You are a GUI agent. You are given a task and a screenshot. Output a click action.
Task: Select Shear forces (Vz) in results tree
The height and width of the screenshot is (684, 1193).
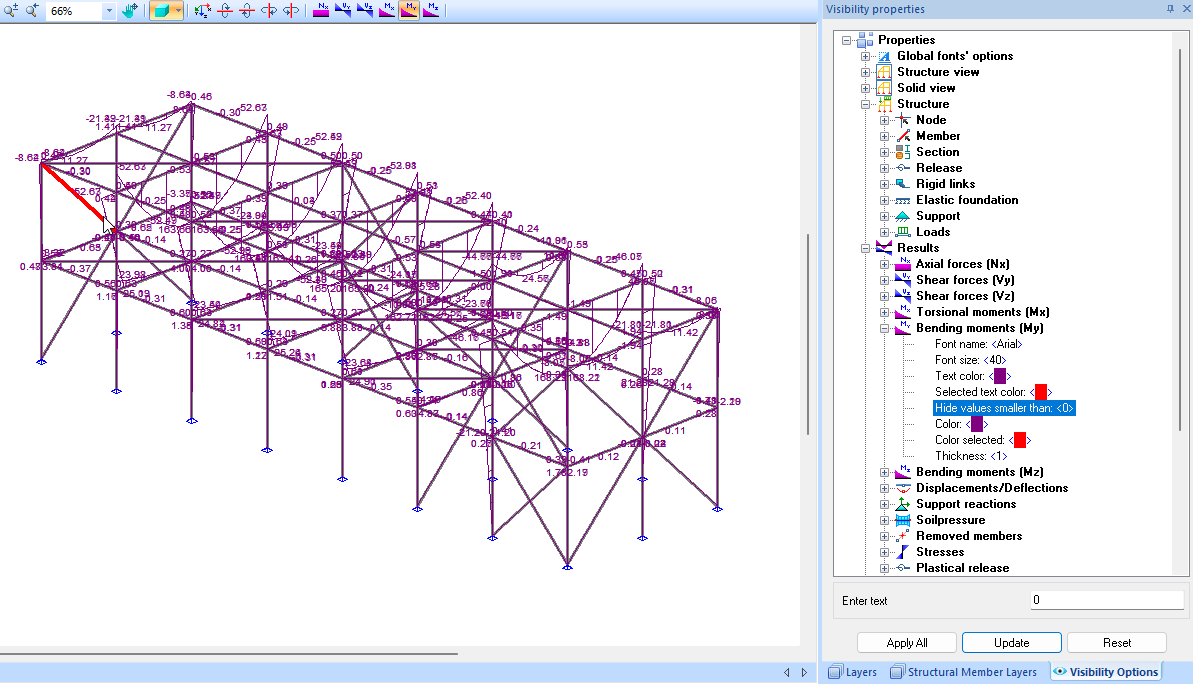965,296
